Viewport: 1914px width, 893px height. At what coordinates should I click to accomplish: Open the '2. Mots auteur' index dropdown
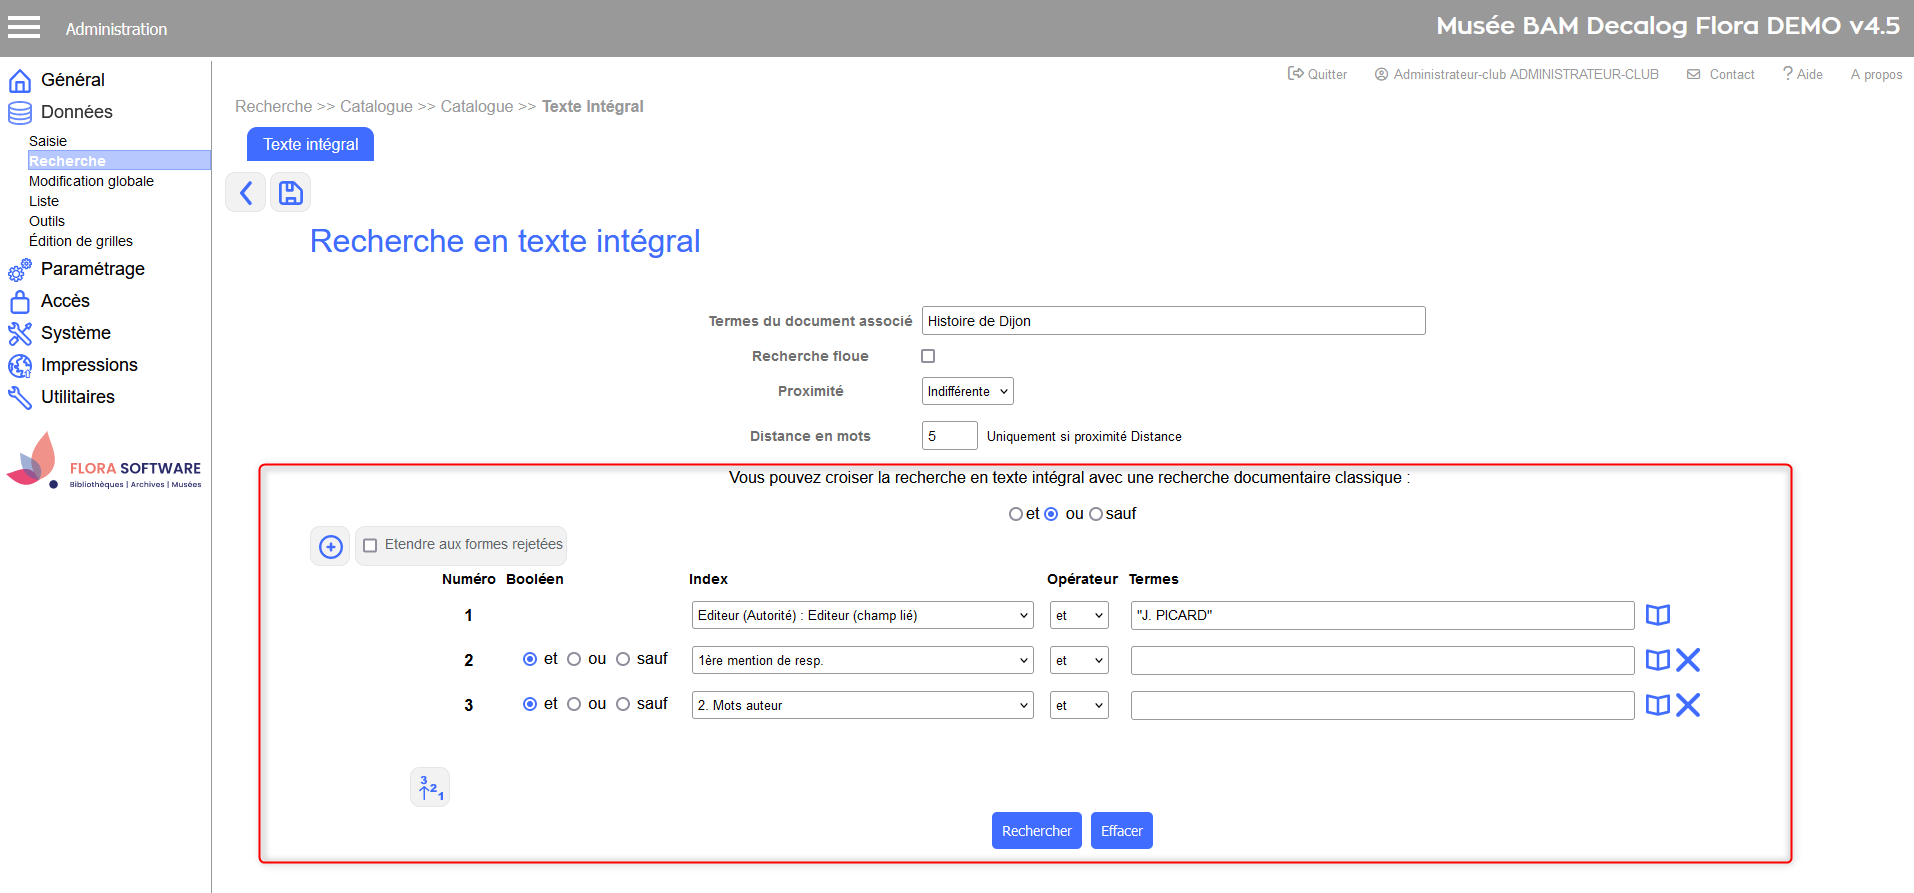click(862, 705)
